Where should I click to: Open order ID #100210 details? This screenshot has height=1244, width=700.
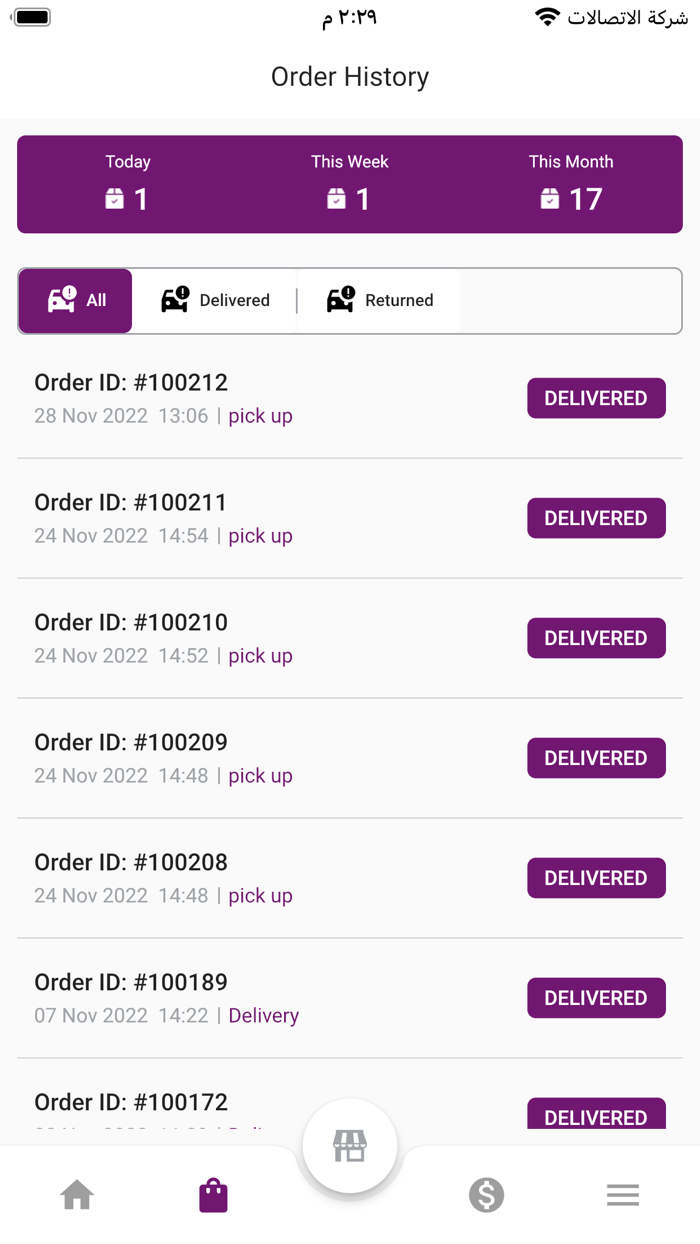[x=131, y=623]
